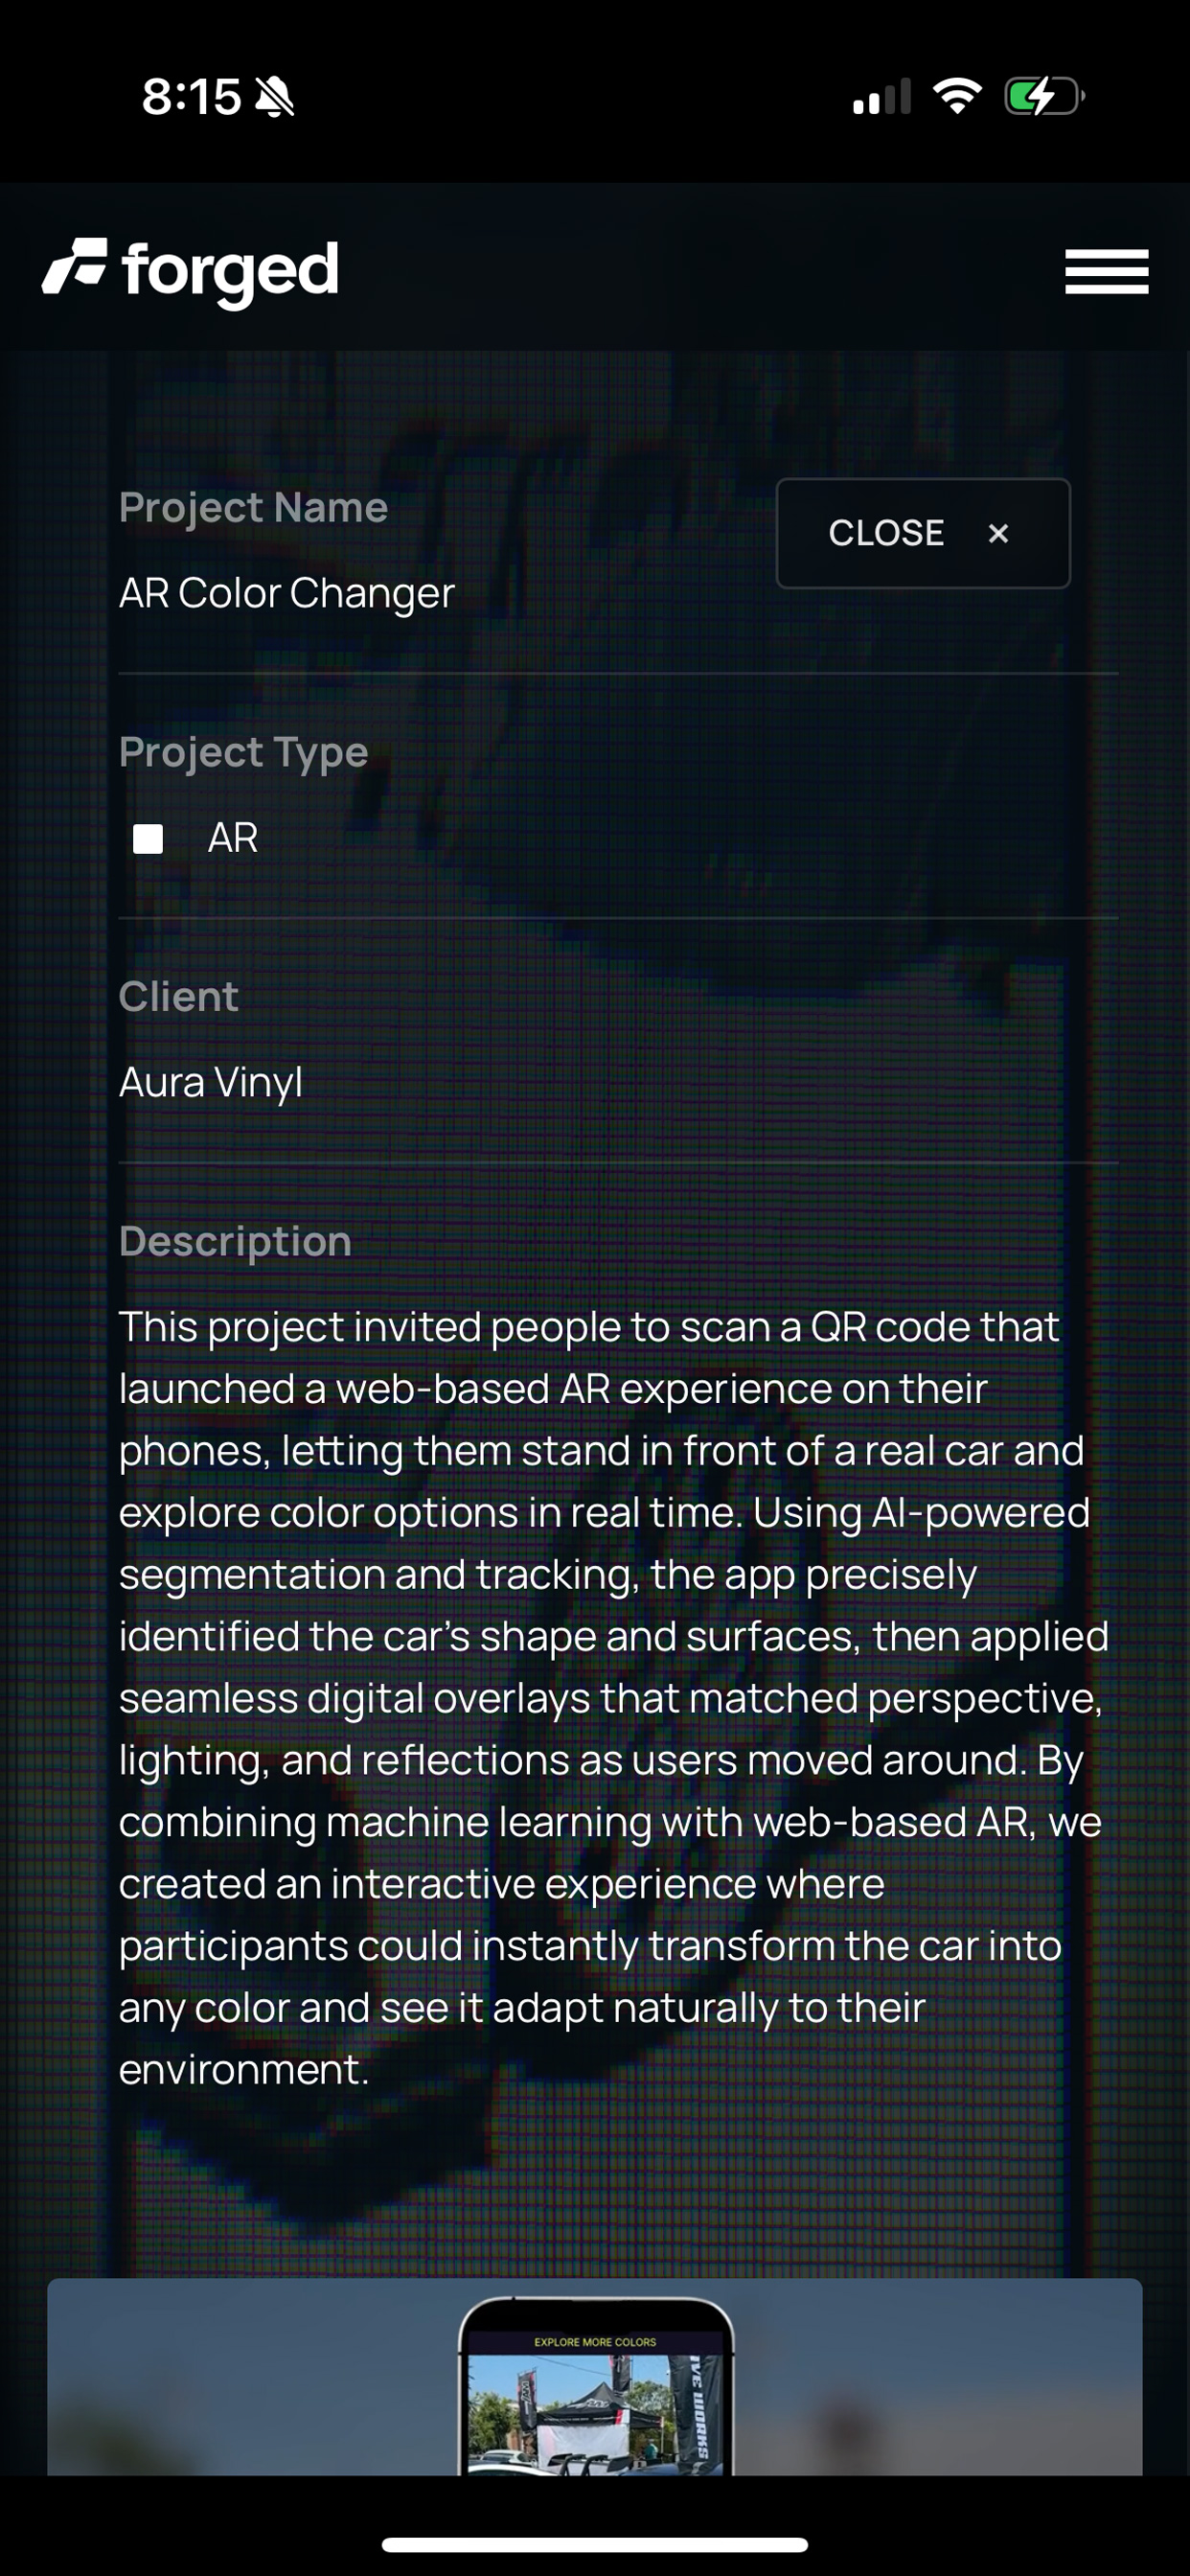1190x2576 pixels.
Task: Tap the Project Type heading
Action: pyautogui.click(x=243, y=752)
